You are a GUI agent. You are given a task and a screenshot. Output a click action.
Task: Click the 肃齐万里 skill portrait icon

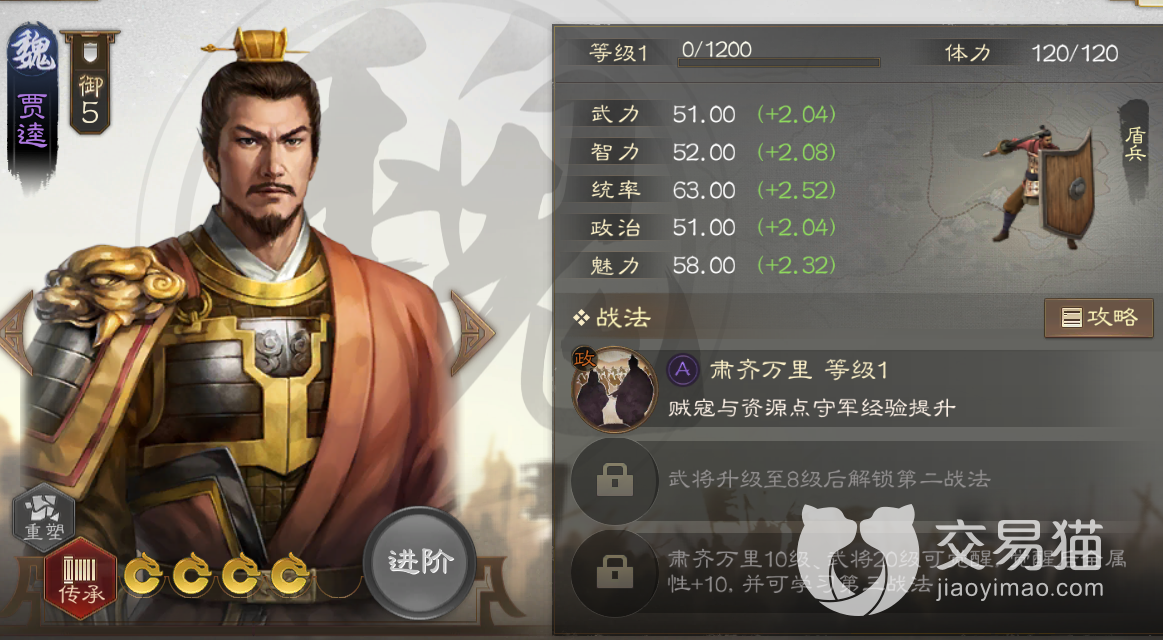614,389
